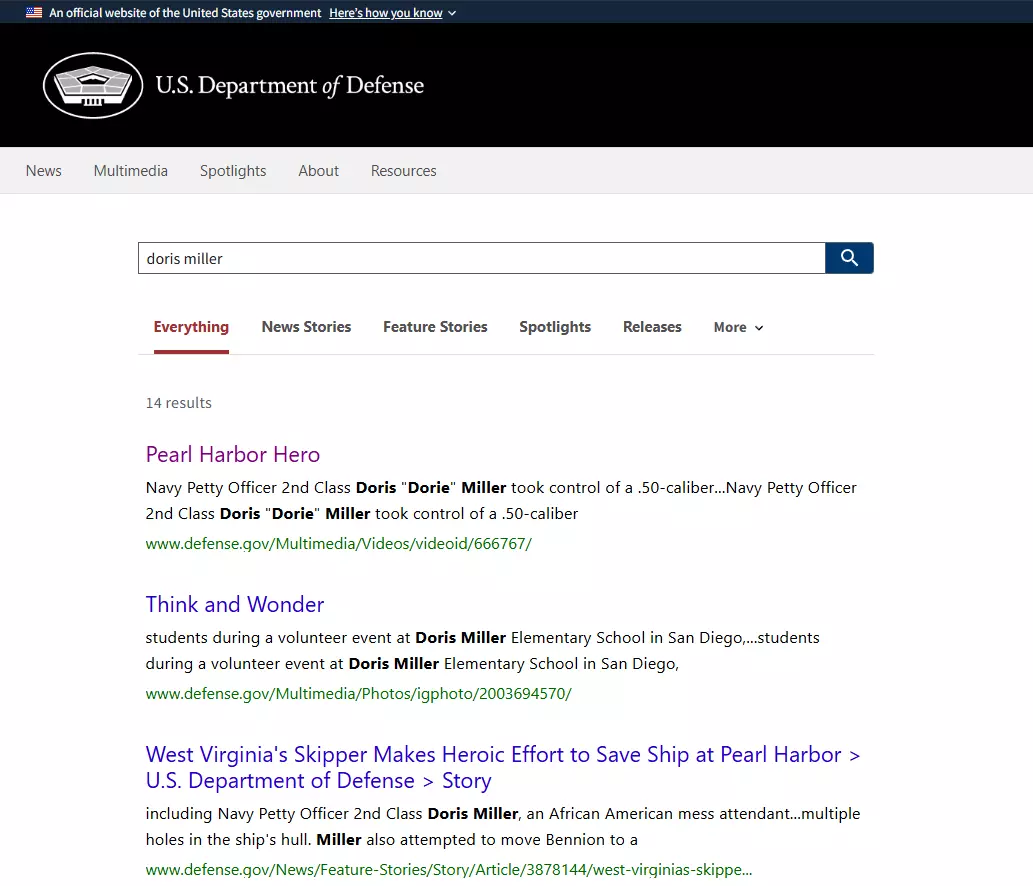Click the Think and Wonder description snippet
The image size is (1033, 886).
click(x=482, y=650)
